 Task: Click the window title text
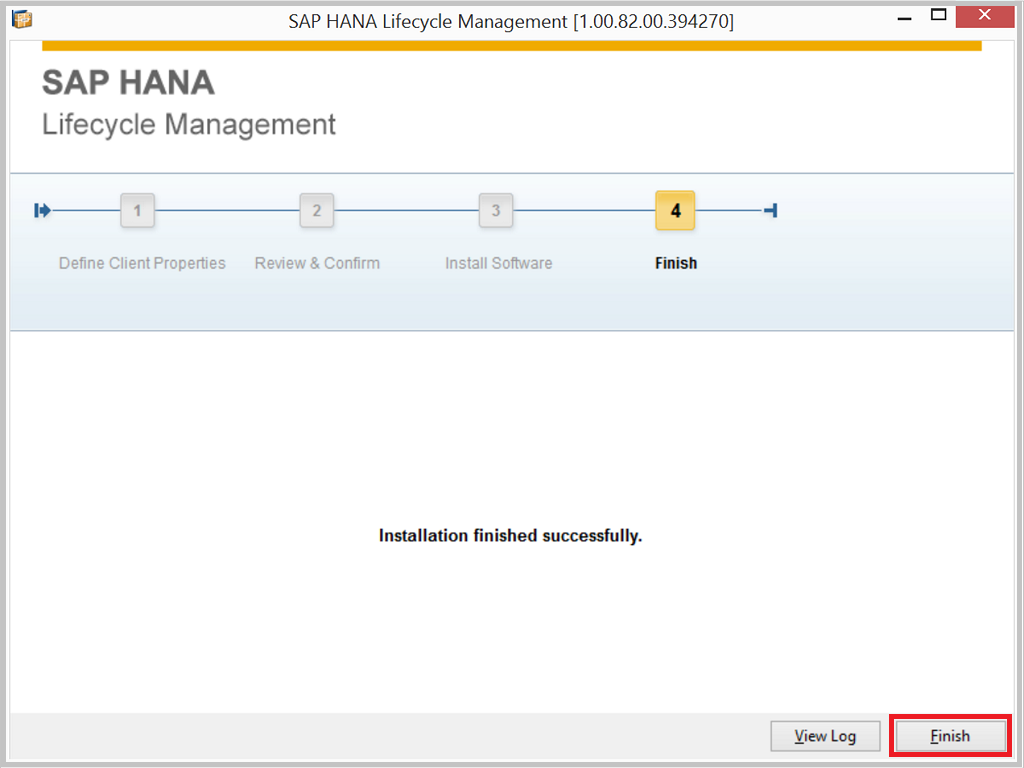[x=511, y=22]
